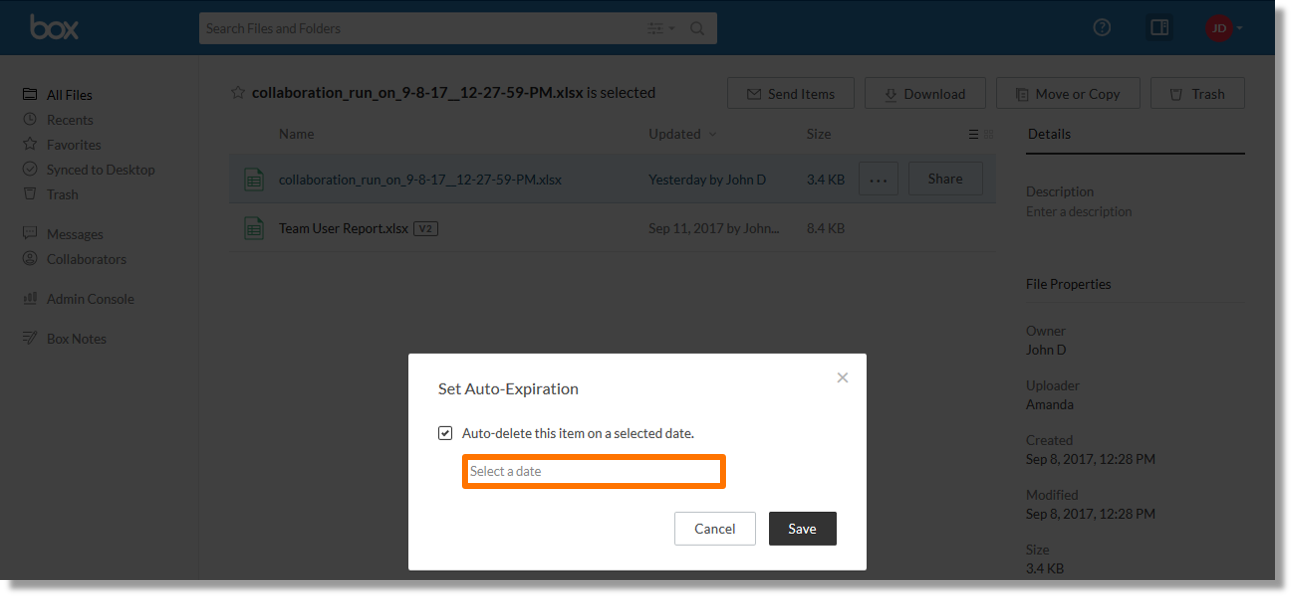This screenshot has height=598, width=1293.
Task: Open the JD account avatar menu
Action: 1224,28
